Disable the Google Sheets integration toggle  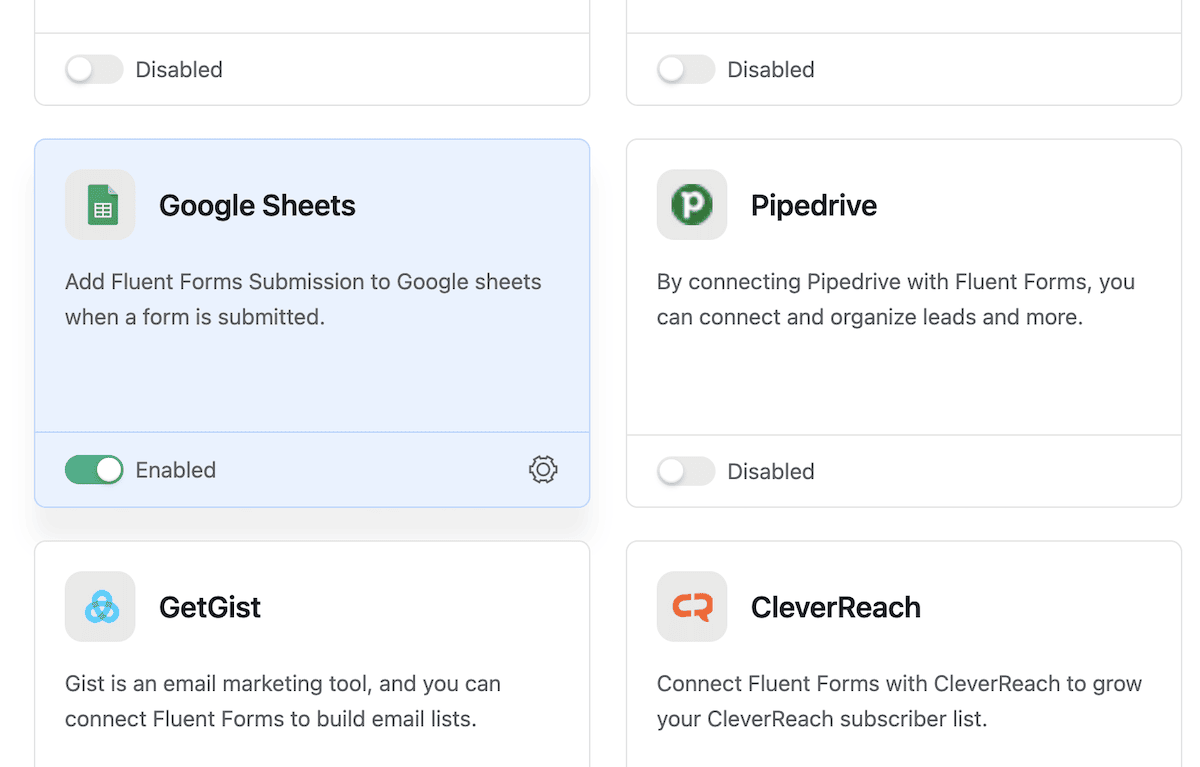pyautogui.click(x=94, y=470)
